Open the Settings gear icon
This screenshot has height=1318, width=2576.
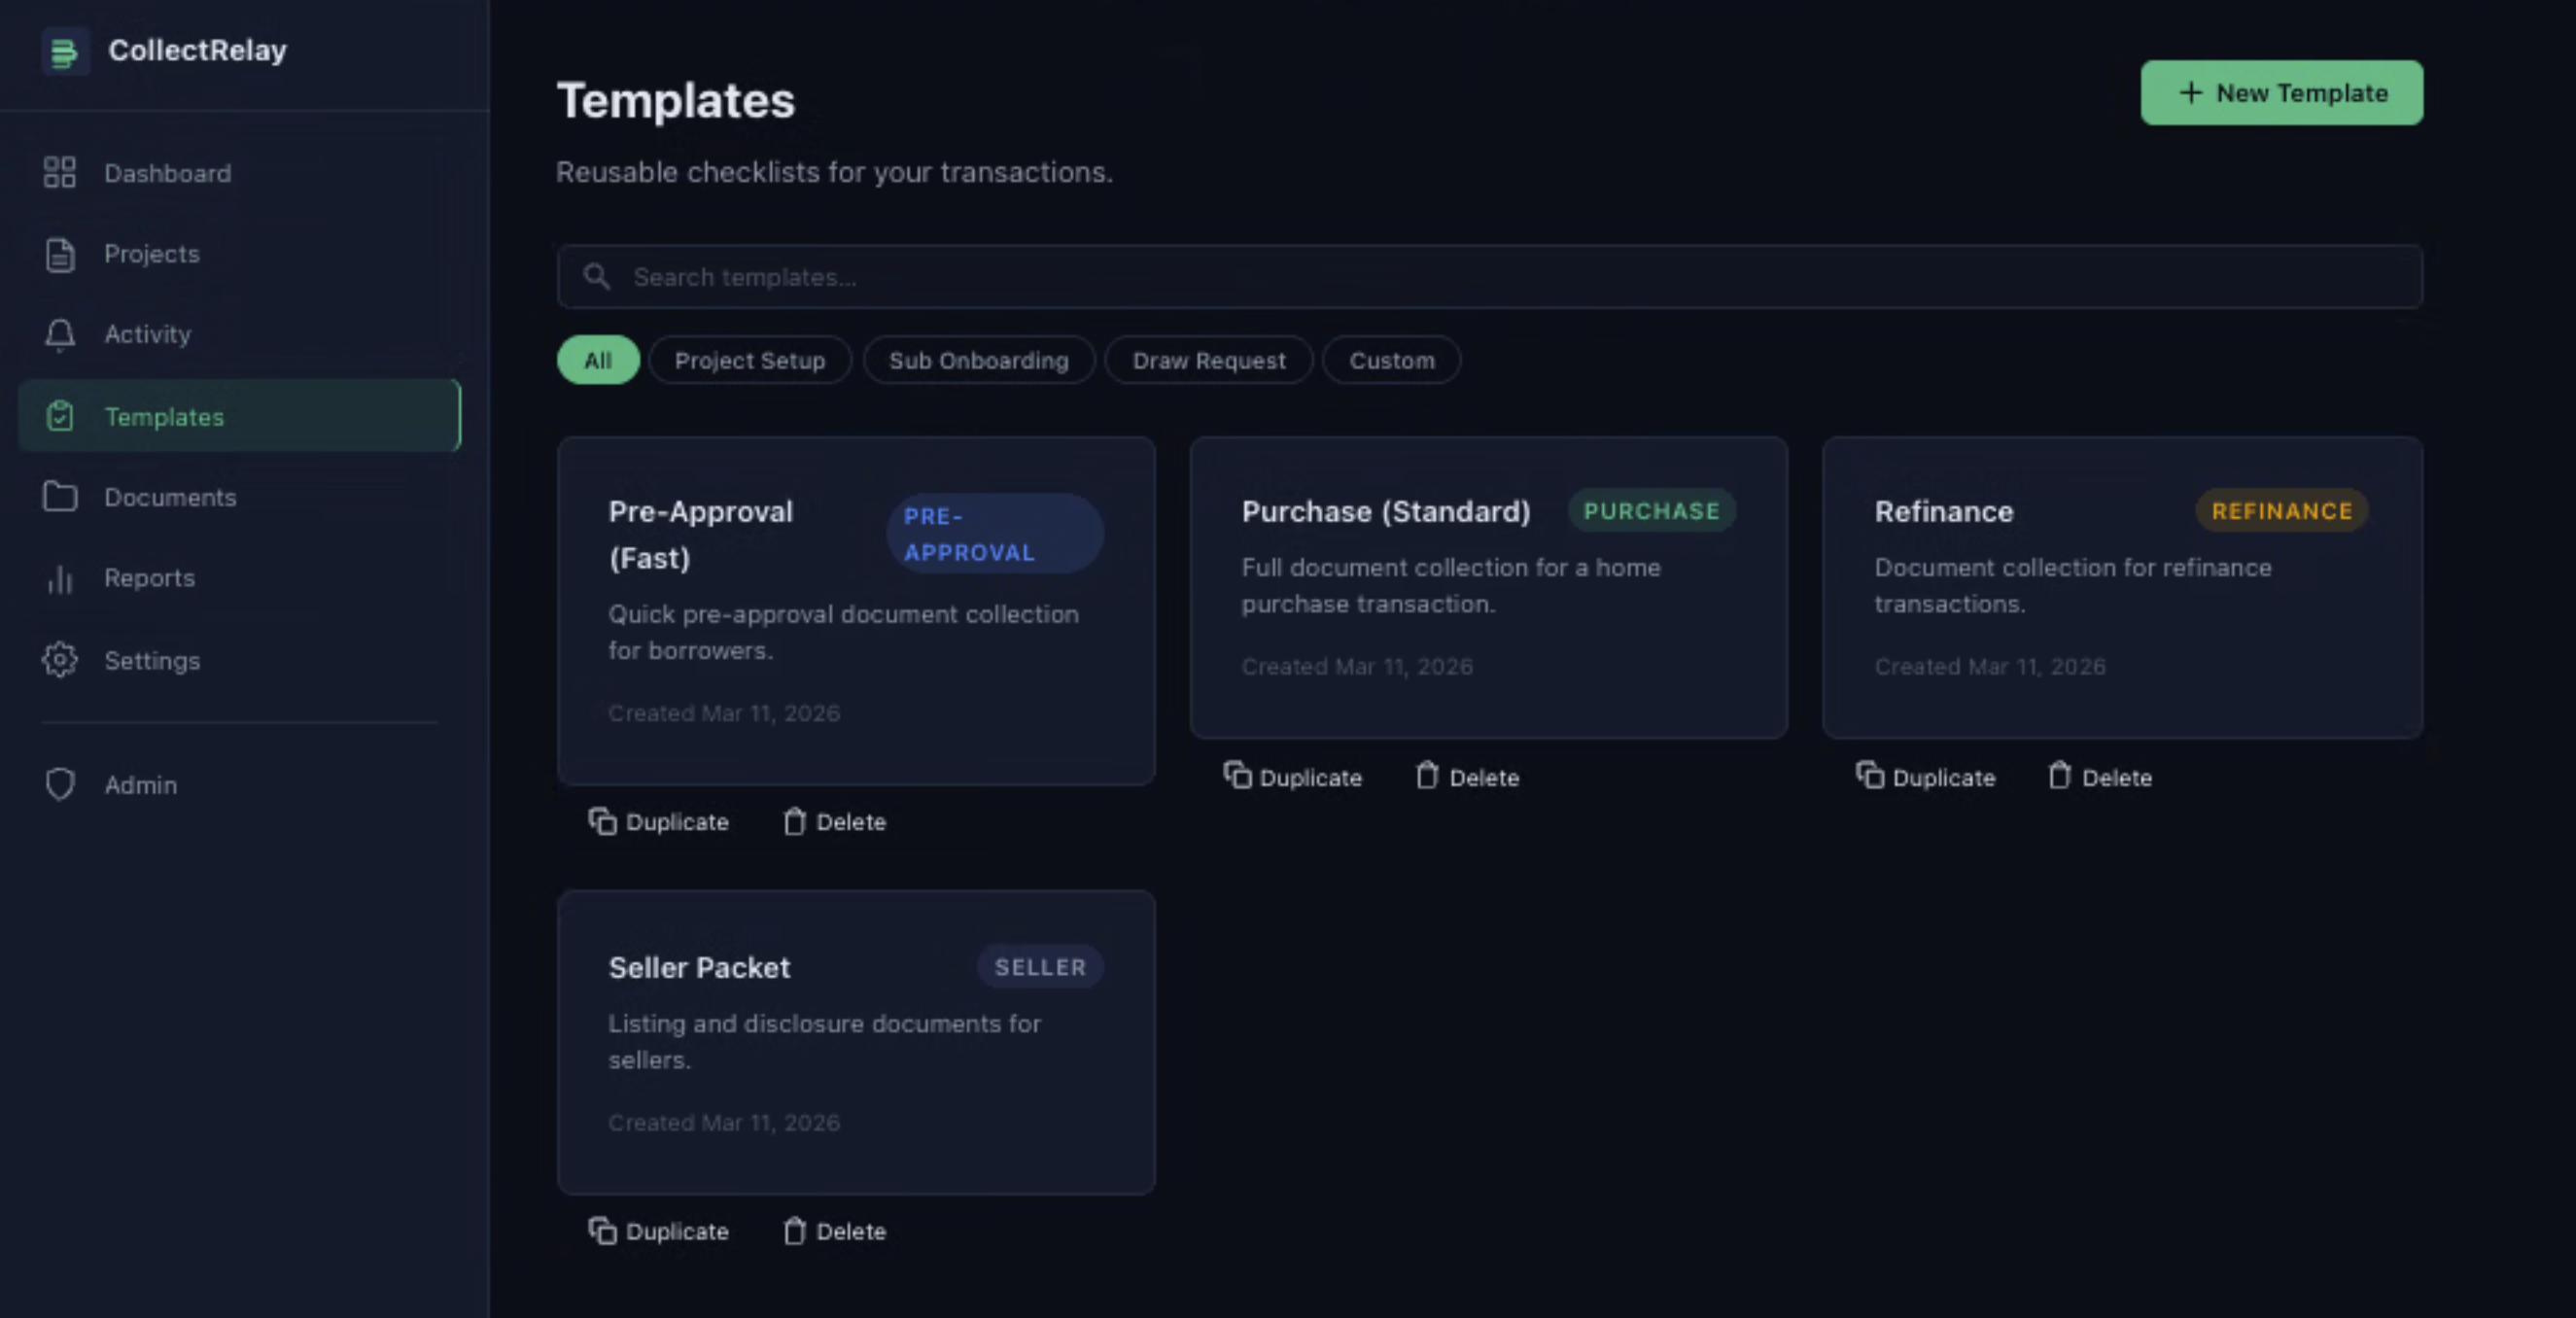click(60, 660)
